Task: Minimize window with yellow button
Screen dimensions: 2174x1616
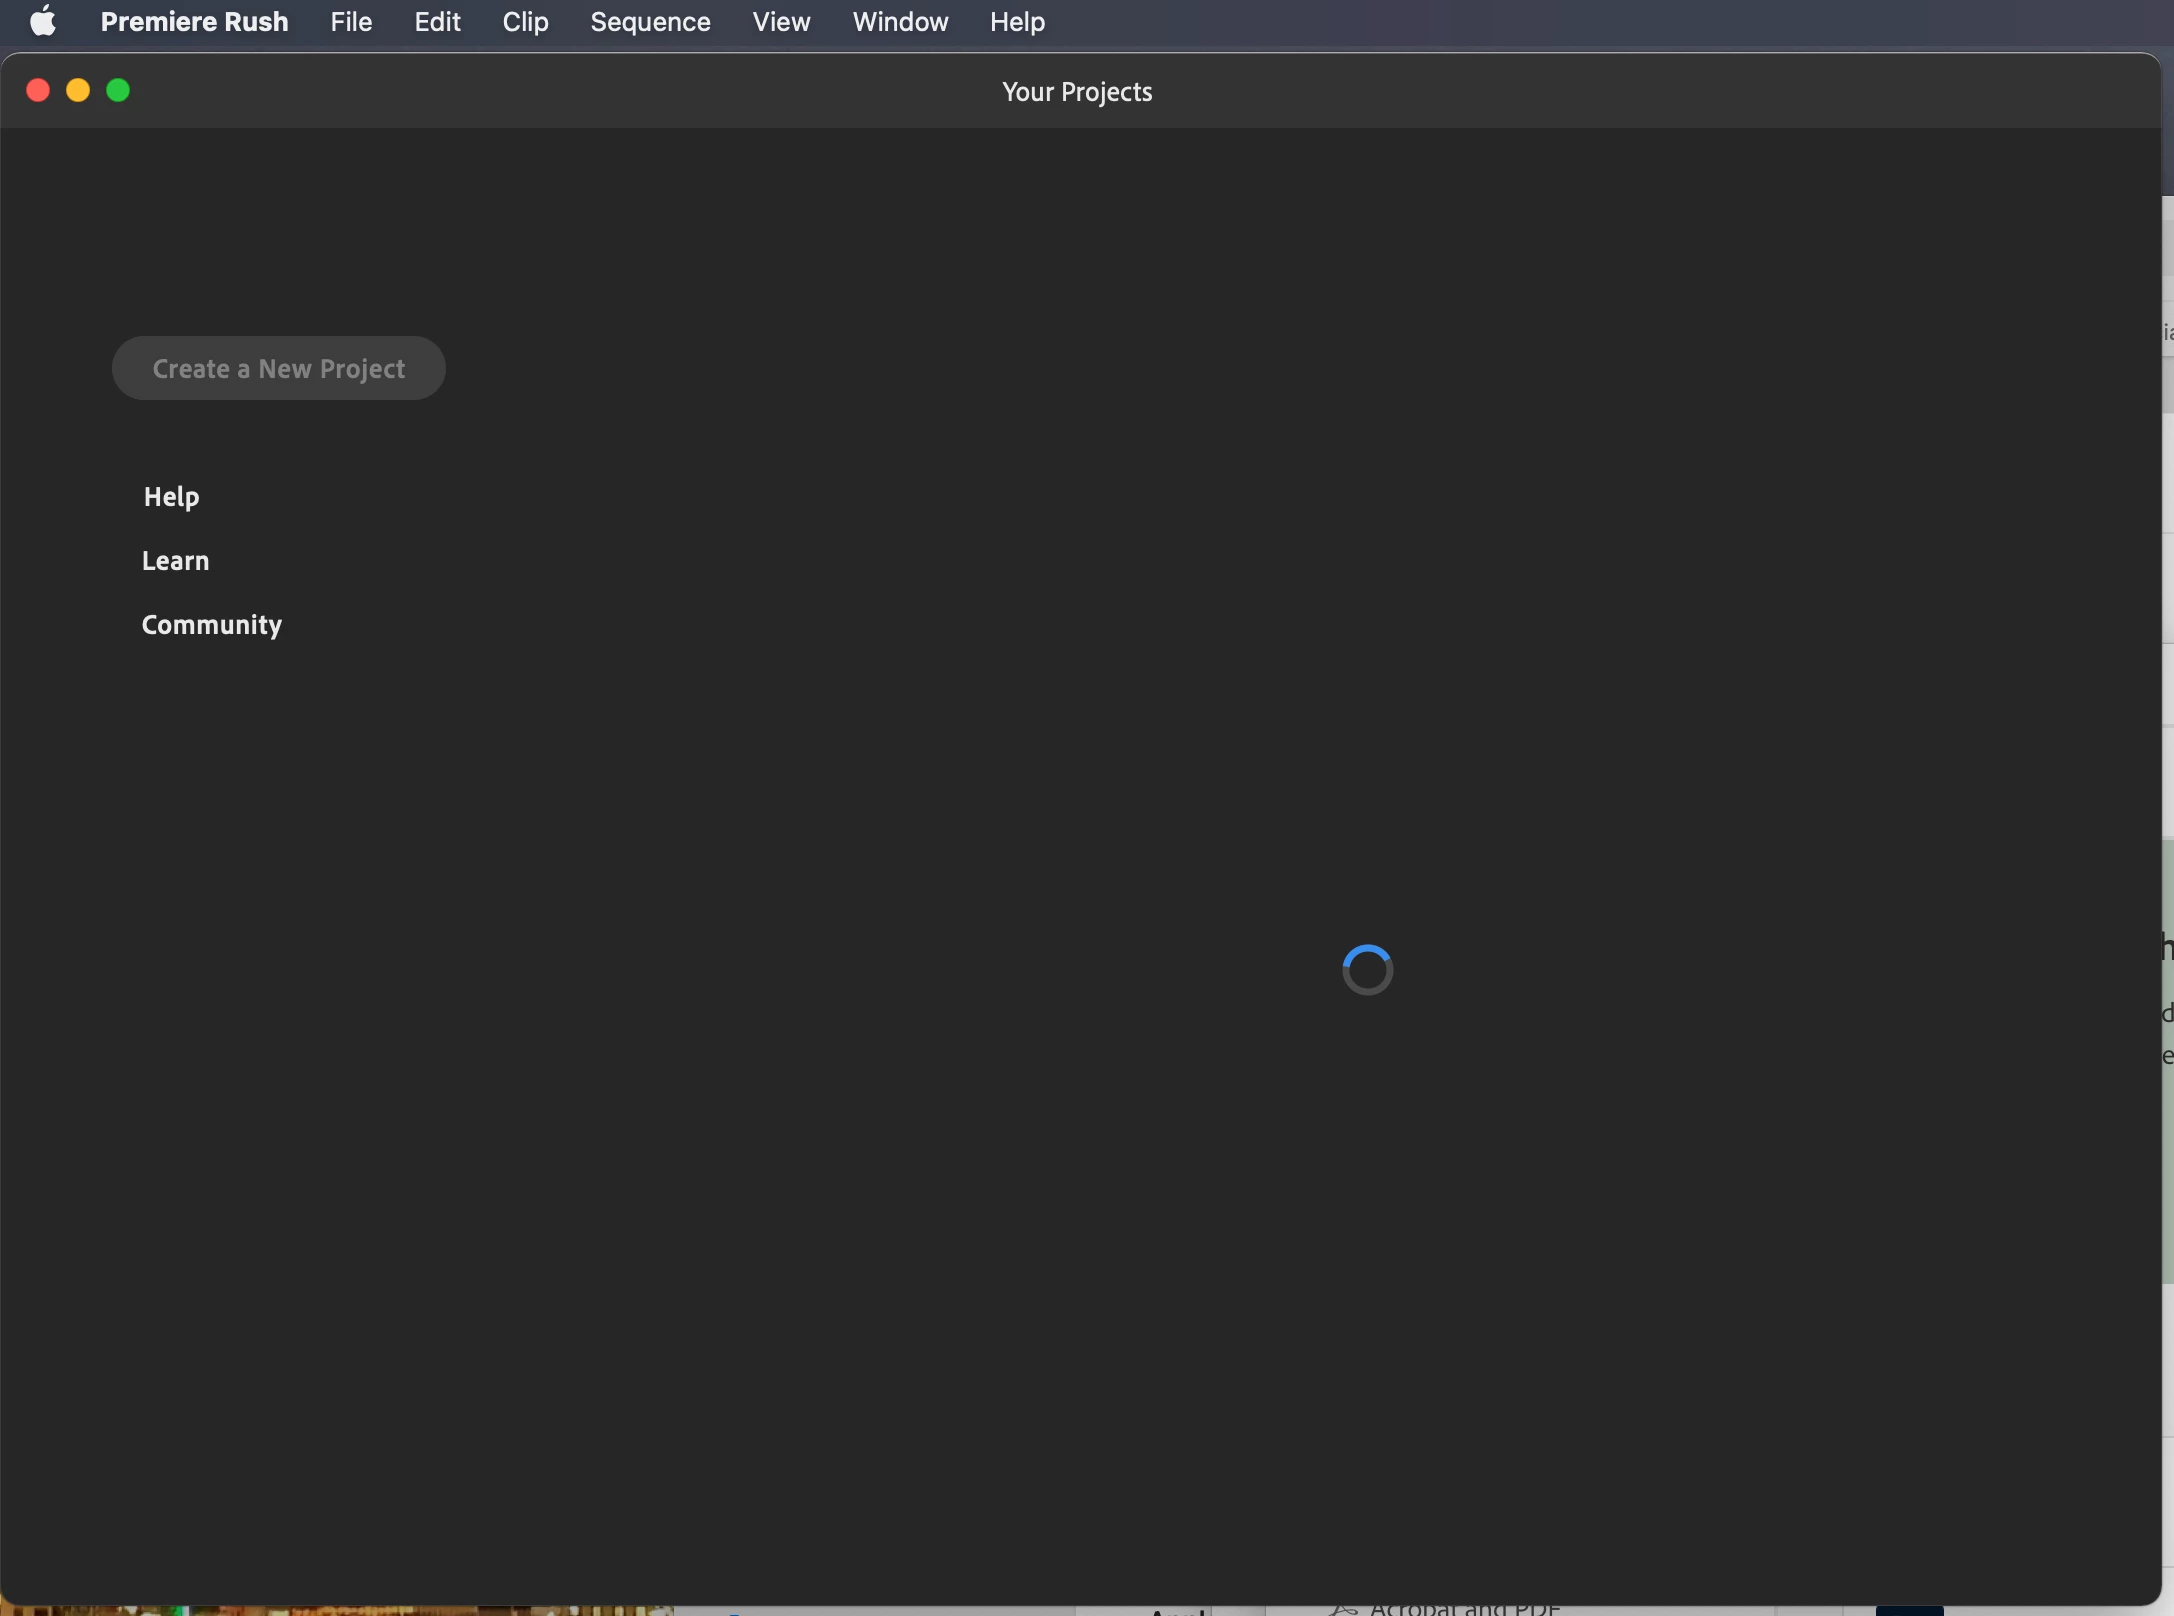Action: tap(78, 91)
